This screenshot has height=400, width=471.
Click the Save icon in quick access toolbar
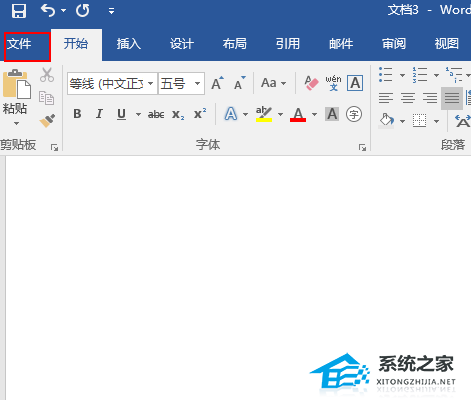19,11
